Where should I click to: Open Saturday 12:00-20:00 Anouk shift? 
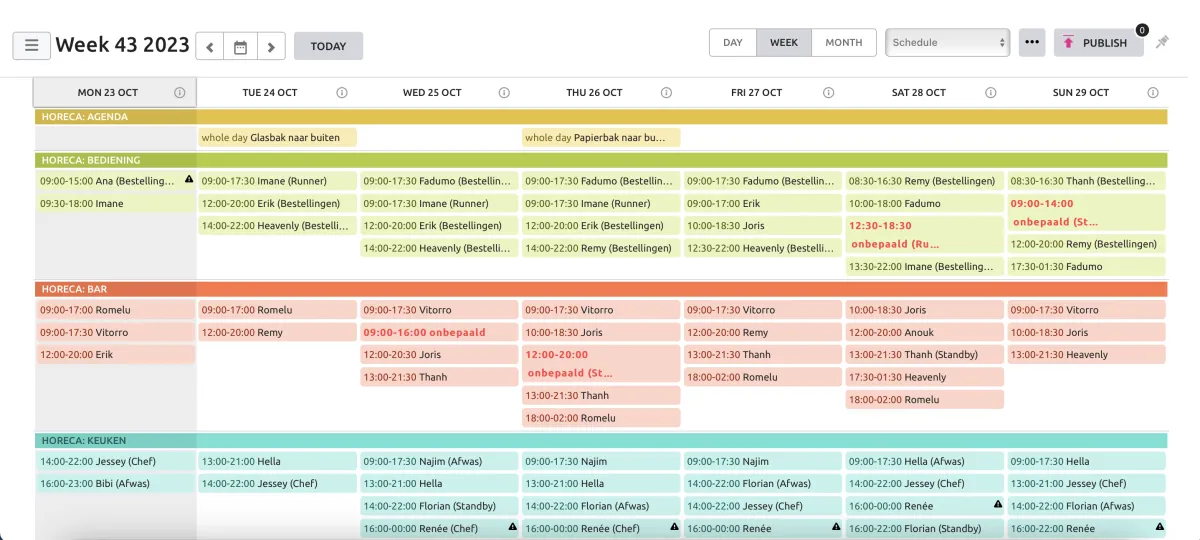(925, 332)
